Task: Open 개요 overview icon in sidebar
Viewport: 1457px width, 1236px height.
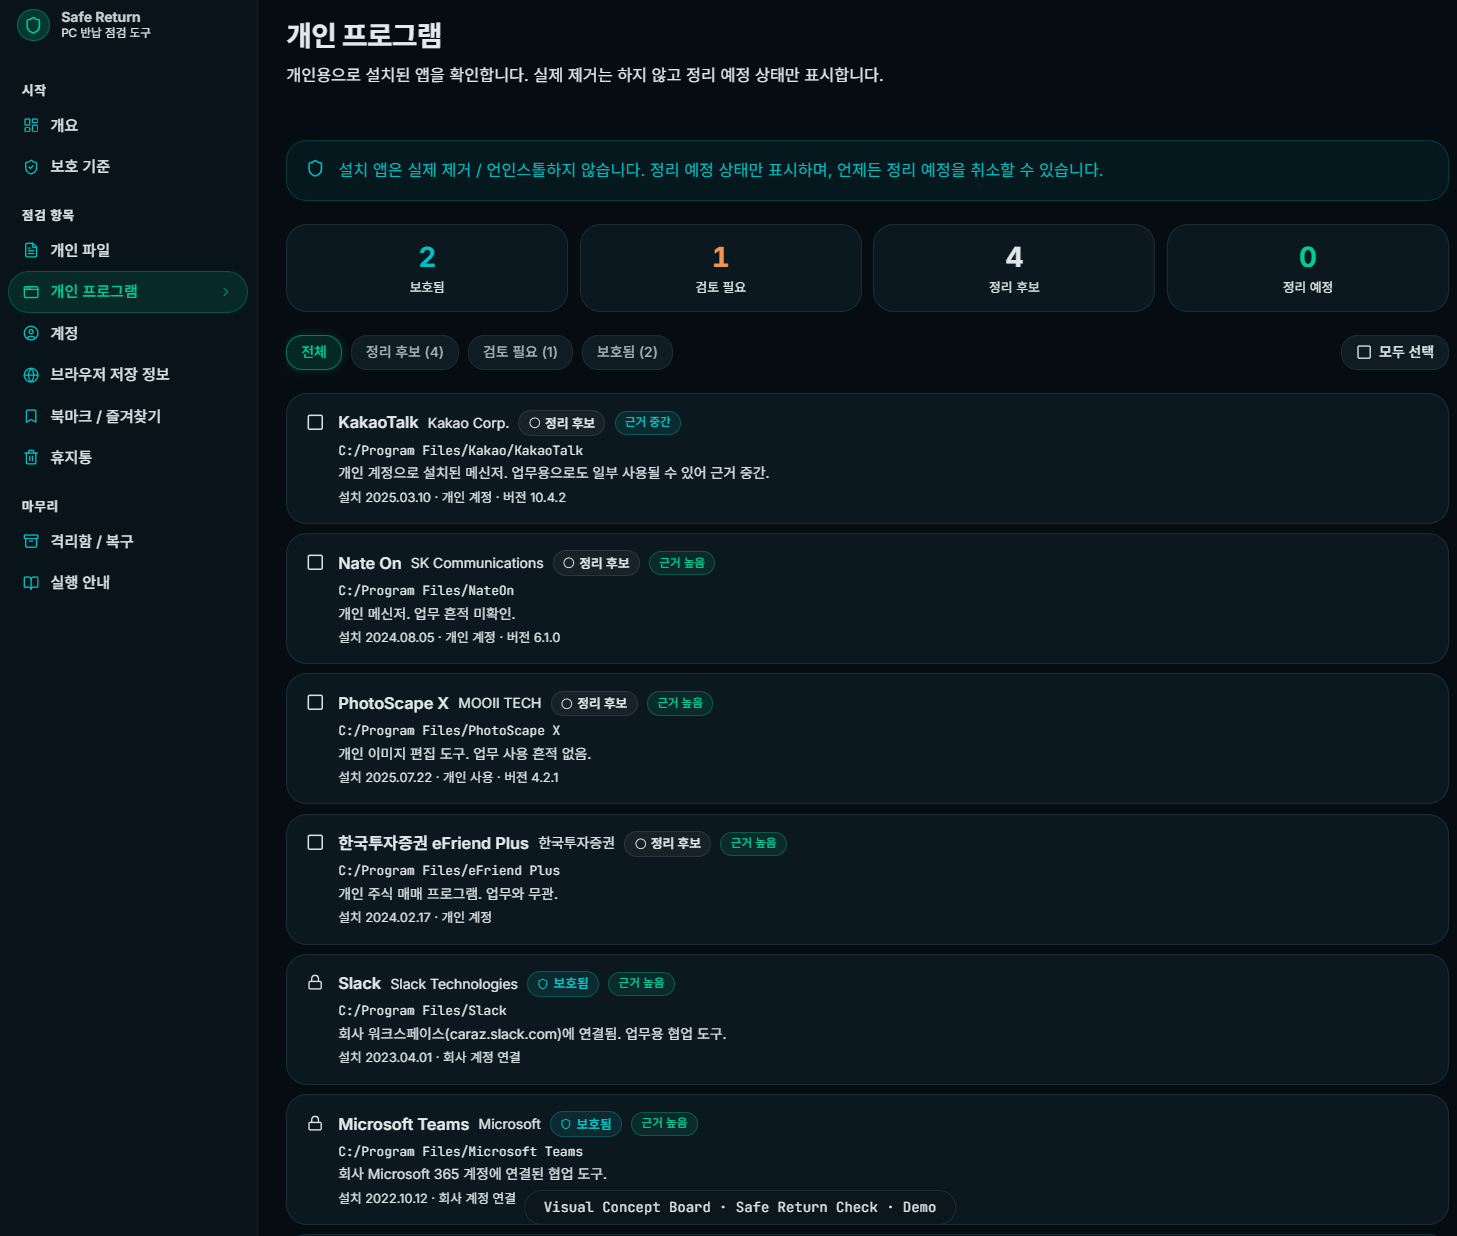Action: coord(31,125)
